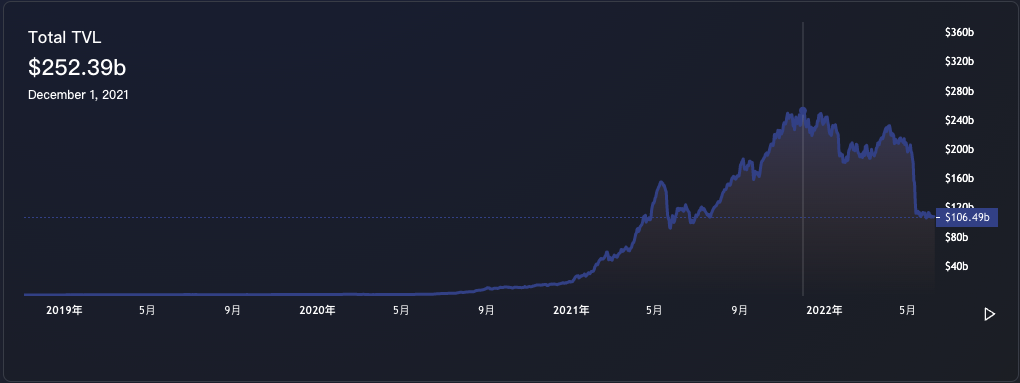The height and width of the screenshot is (383, 1020).
Task: Click the play triangle icon beside the chart
Action: (x=989, y=315)
